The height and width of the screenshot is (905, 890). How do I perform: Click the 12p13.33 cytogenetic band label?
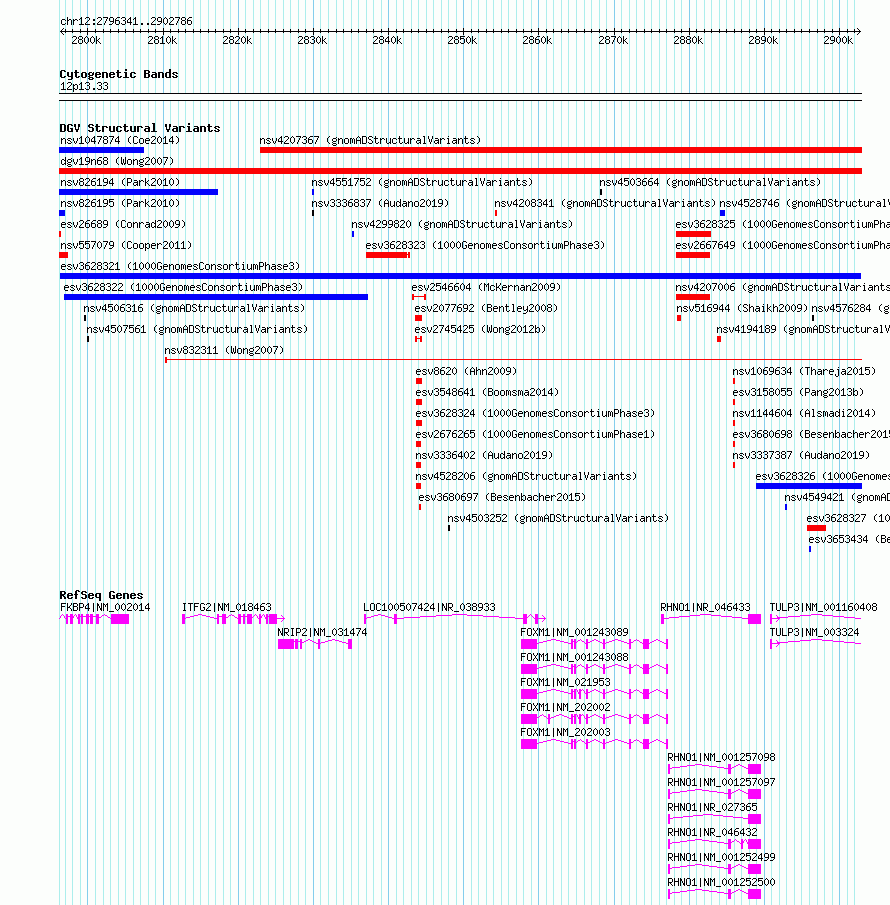click(x=84, y=87)
